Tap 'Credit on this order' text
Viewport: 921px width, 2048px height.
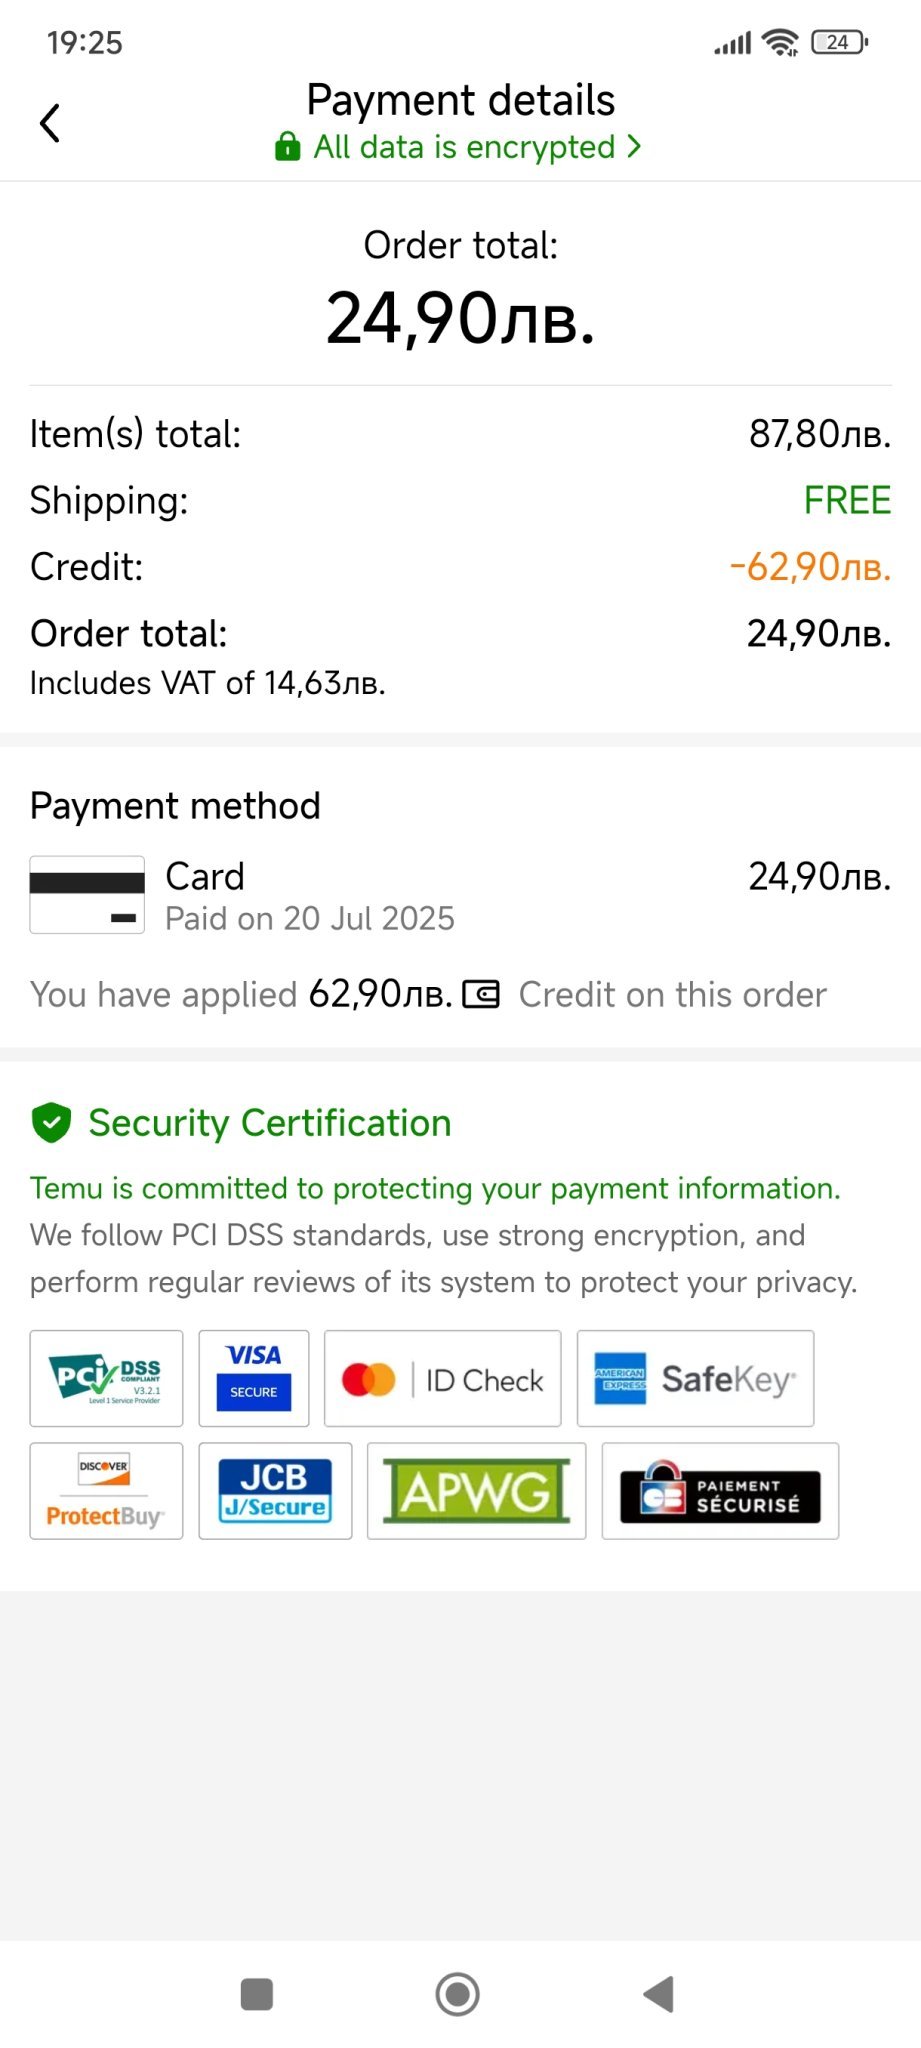(x=672, y=995)
